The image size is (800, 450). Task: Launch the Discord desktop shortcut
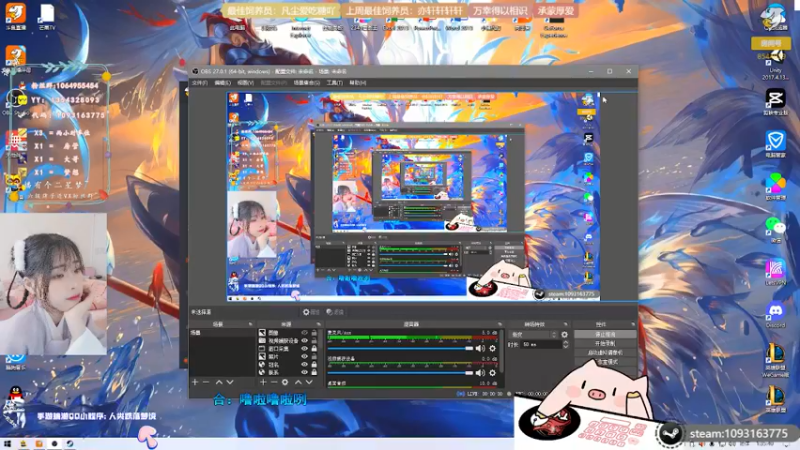point(776,314)
